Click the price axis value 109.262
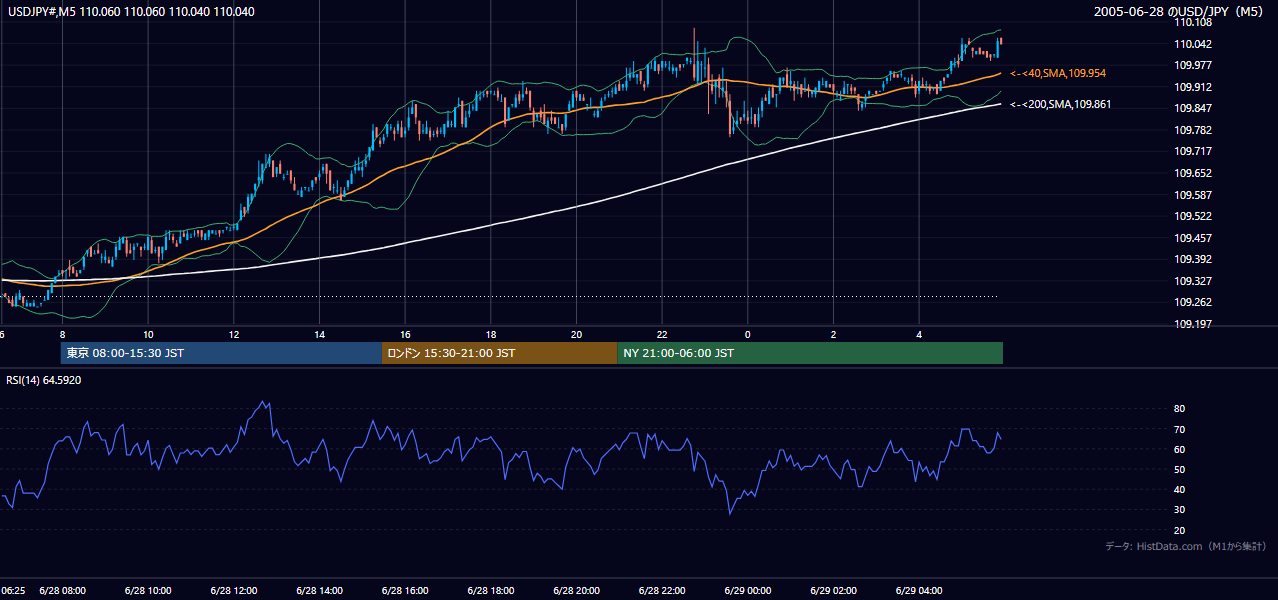 [x=1194, y=303]
